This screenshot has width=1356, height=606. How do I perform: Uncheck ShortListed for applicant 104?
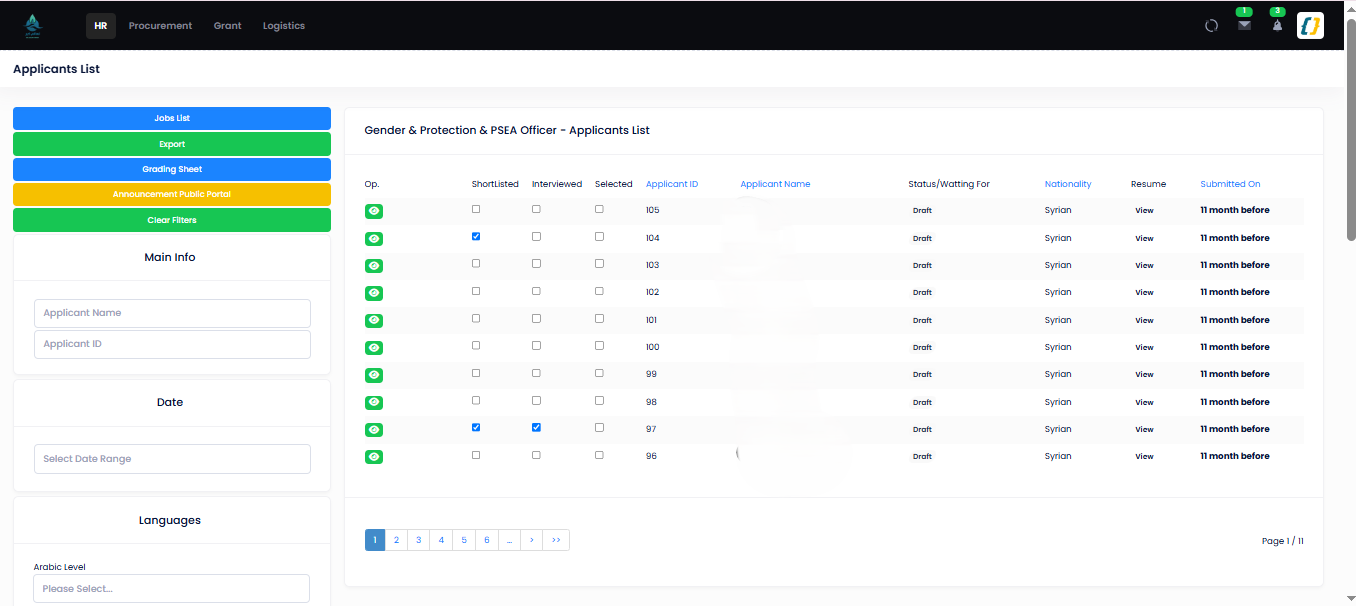click(476, 237)
